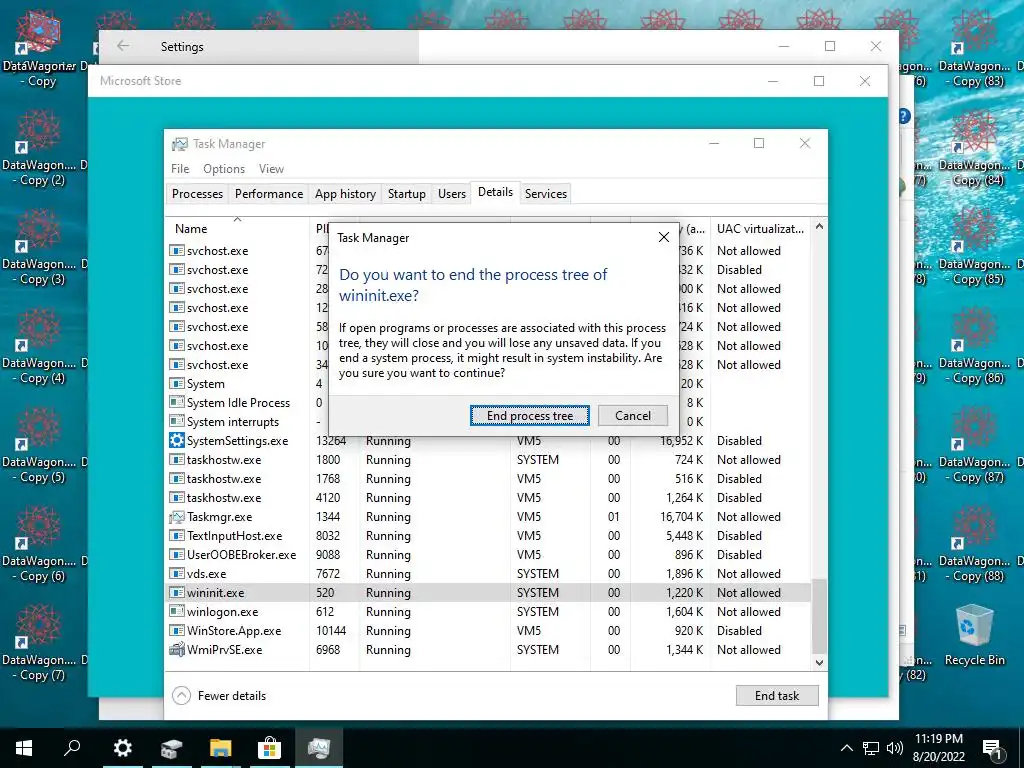Click the Task Manager title bar icon
The width and height of the screenshot is (1024, 768).
tap(180, 144)
